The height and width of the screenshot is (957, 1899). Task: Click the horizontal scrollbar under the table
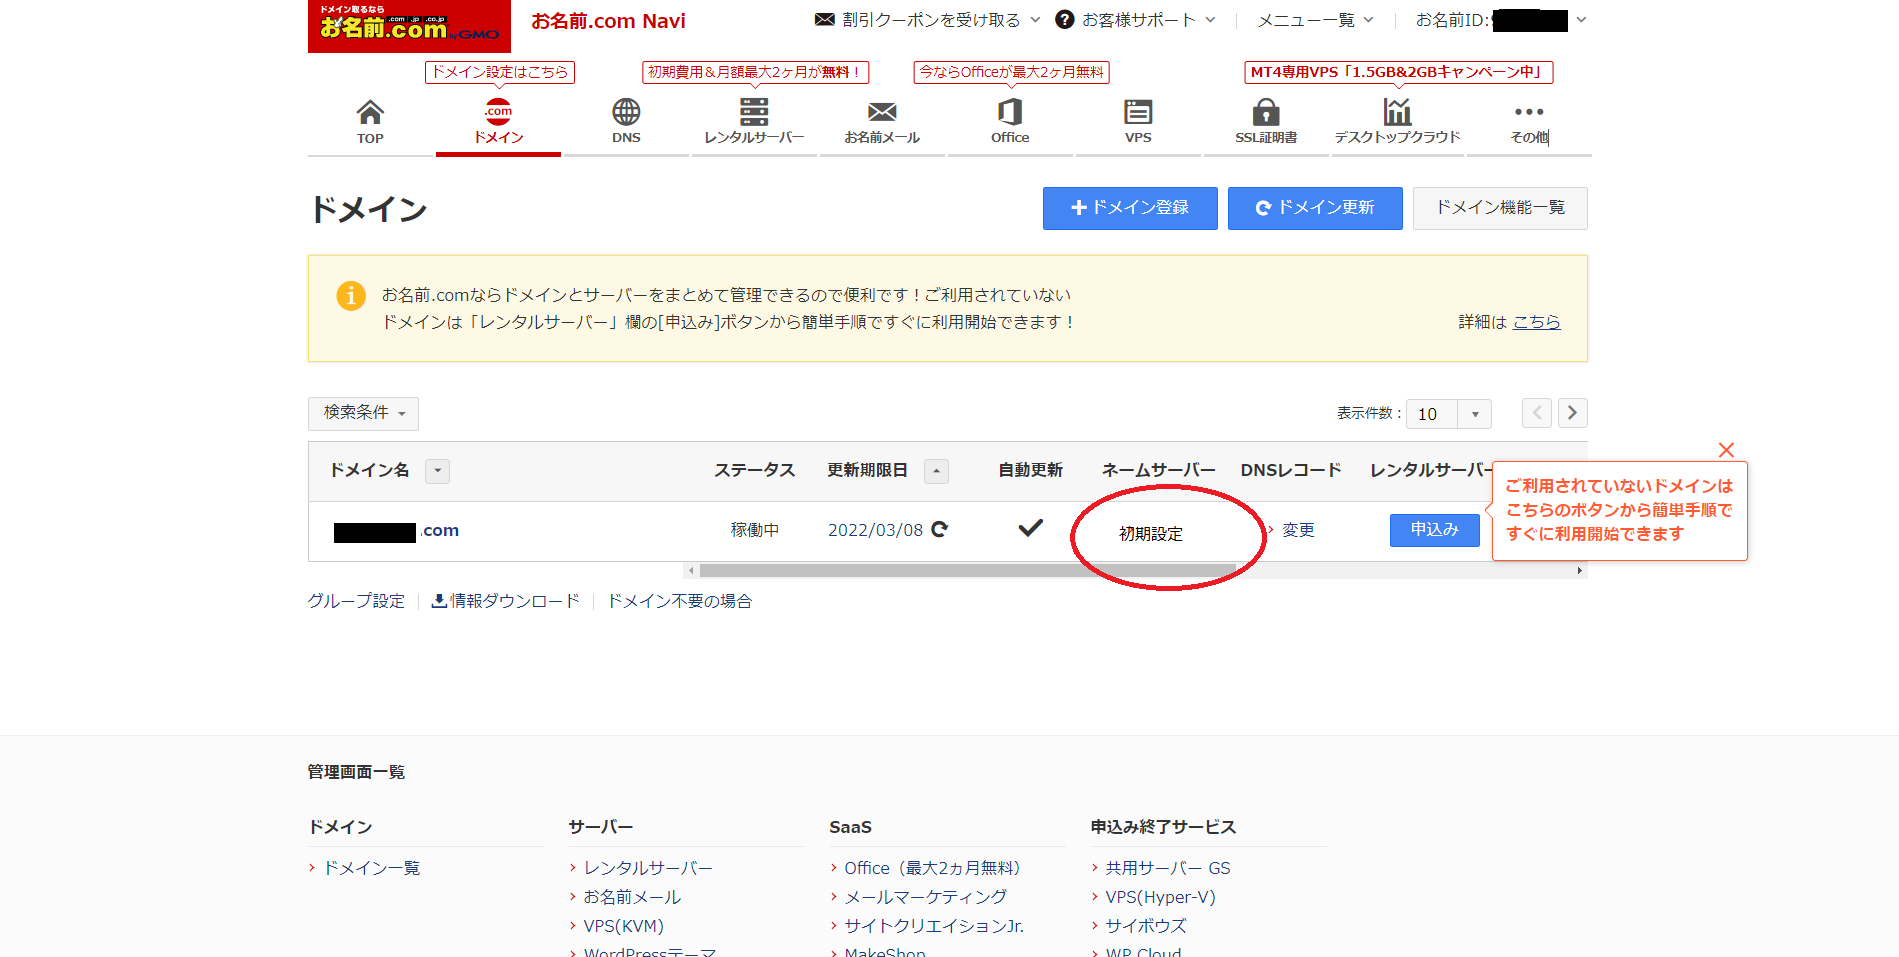pos(967,571)
